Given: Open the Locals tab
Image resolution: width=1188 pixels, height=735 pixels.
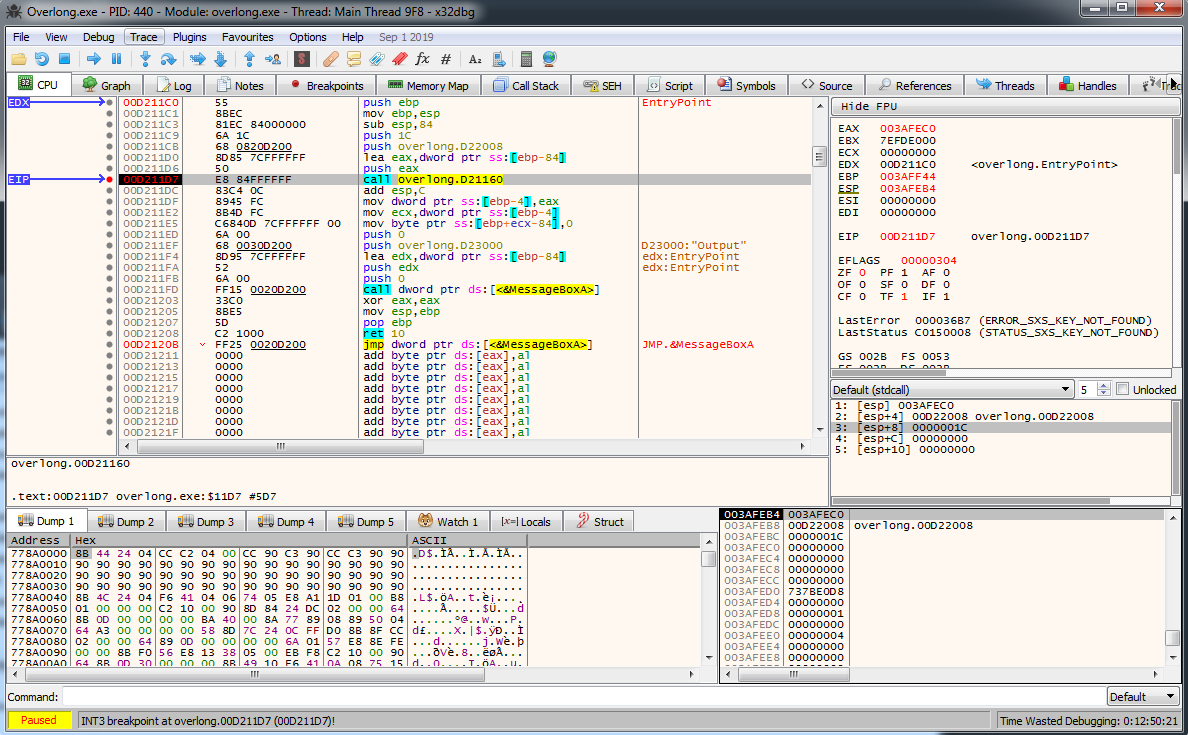Looking at the screenshot, I should coord(526,521).
